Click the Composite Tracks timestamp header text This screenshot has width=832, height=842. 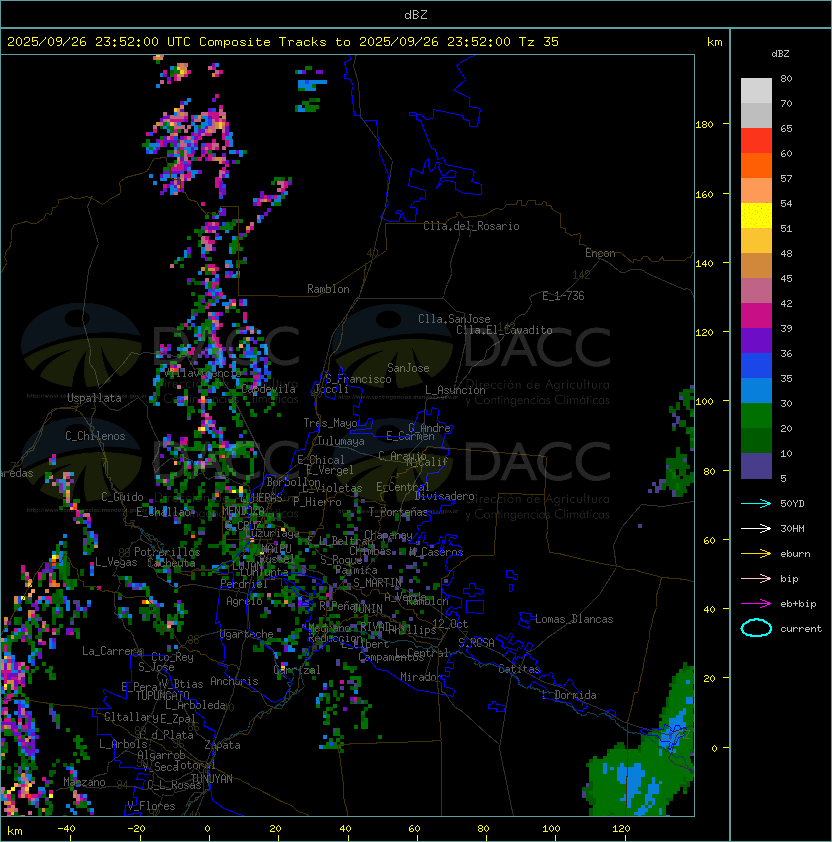pyautogui.click(x=283, y=42)
